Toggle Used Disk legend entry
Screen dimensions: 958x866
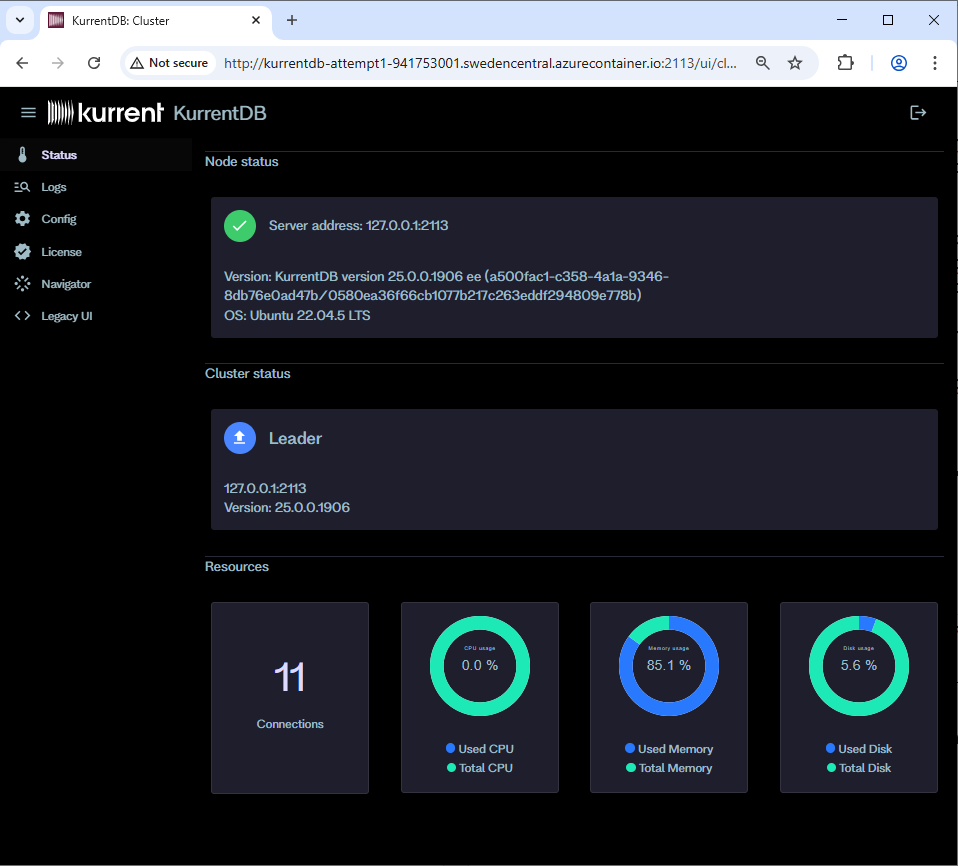tap(858, 749)
